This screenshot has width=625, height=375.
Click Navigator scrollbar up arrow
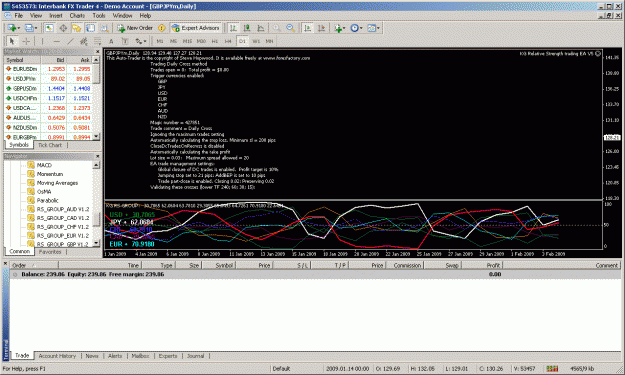coord(96,165)
